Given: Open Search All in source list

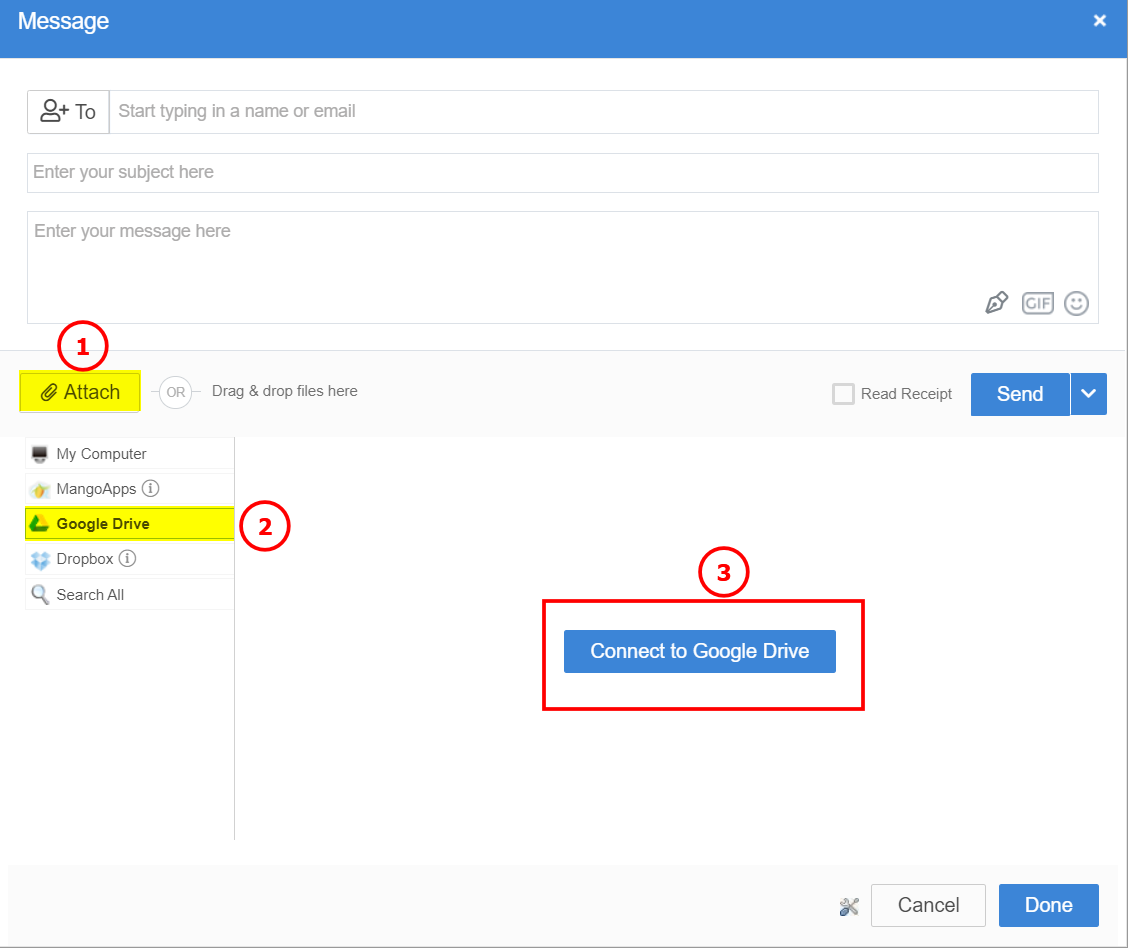Looking at the screenshot, I should [x=90, y=595].
